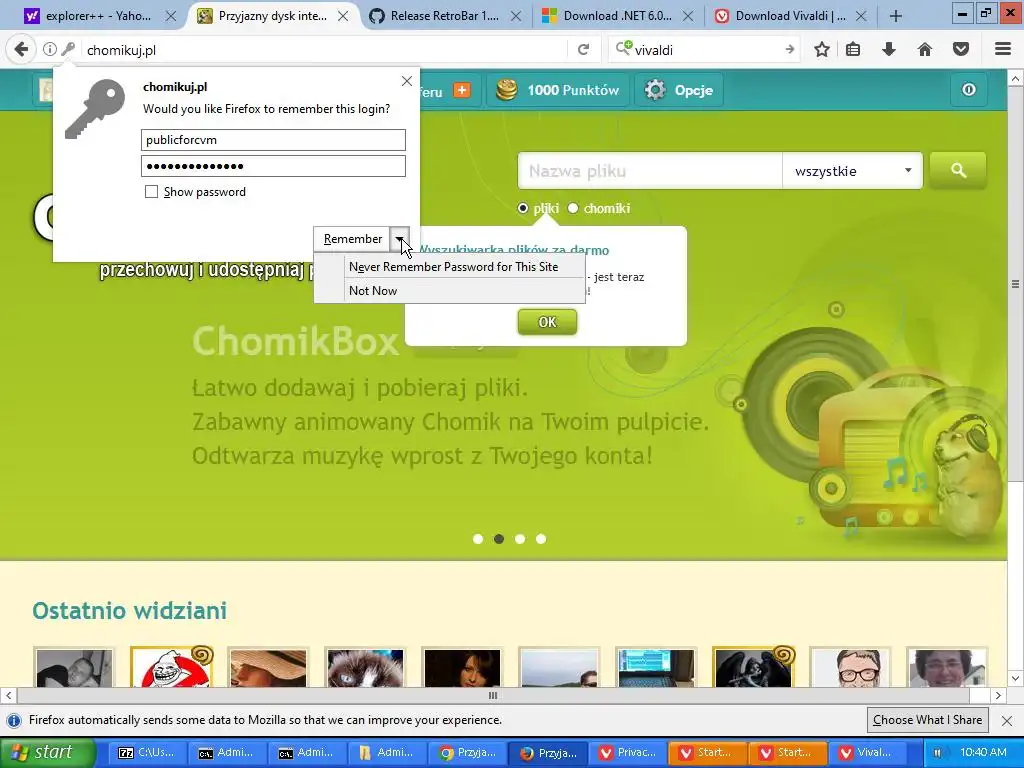Open the glasses man user thumbnail

850,667
